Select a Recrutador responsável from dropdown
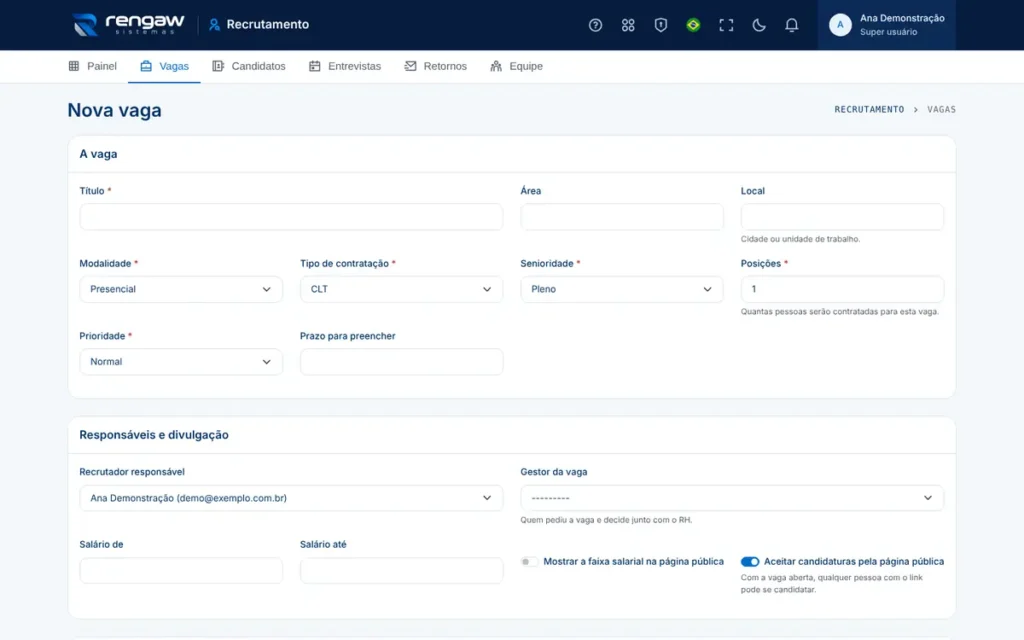The image size is (1024, 640). click(x=291, y=498)
